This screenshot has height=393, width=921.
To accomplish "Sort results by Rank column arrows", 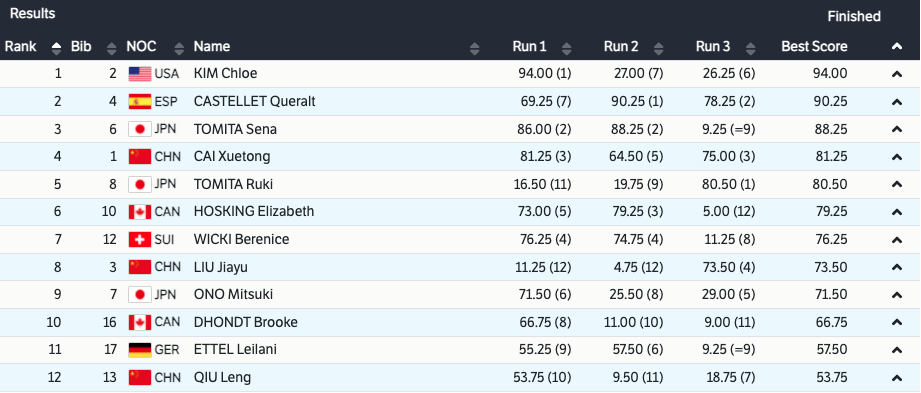I will [x=56, y=48].
